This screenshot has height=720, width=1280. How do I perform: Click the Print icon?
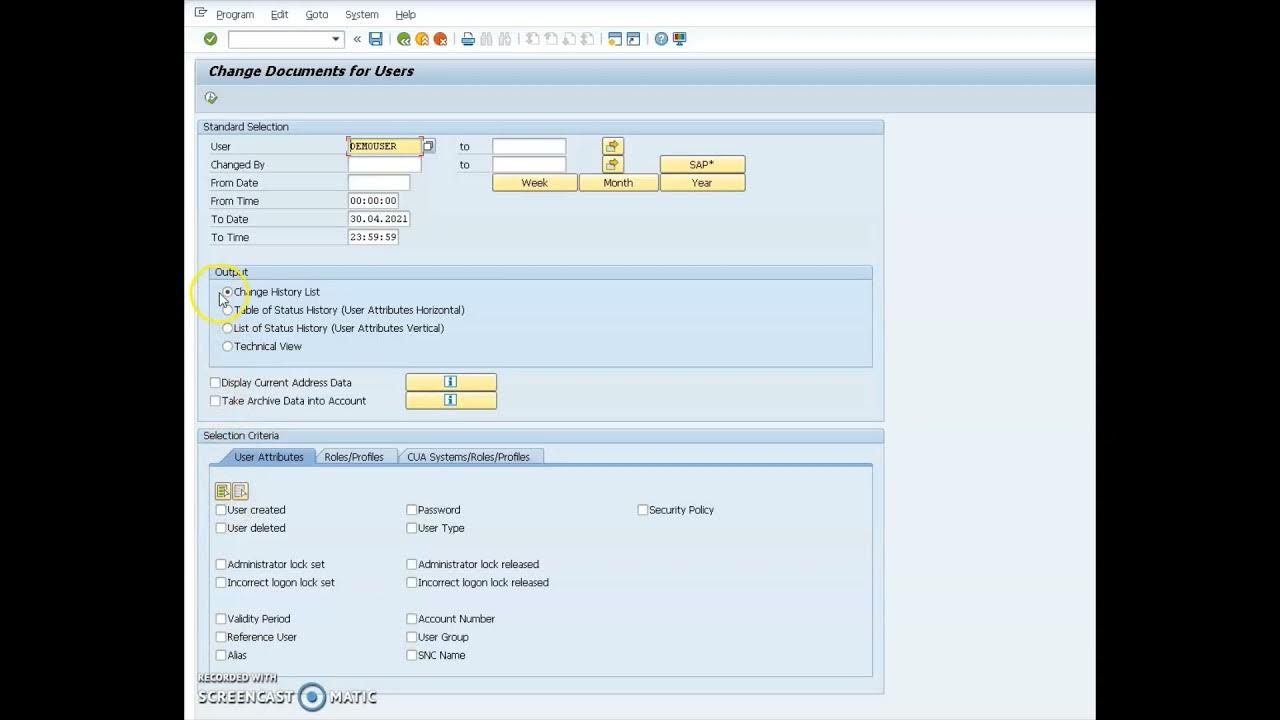468,39
